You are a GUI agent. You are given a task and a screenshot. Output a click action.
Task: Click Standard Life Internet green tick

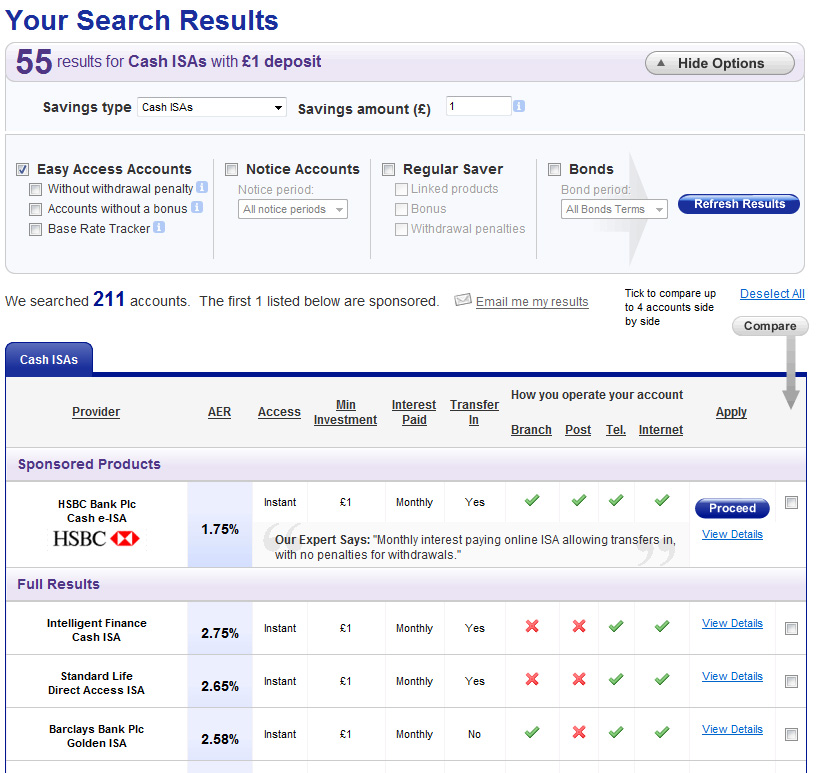[662, 679]
